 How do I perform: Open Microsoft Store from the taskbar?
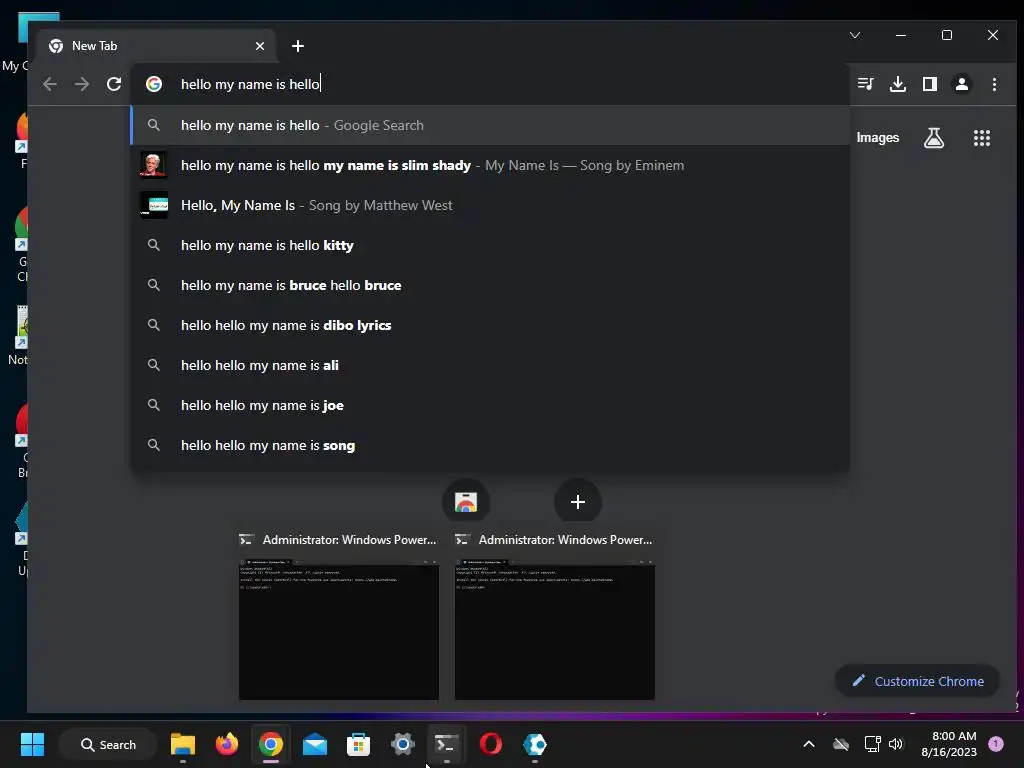coord(358,744)
